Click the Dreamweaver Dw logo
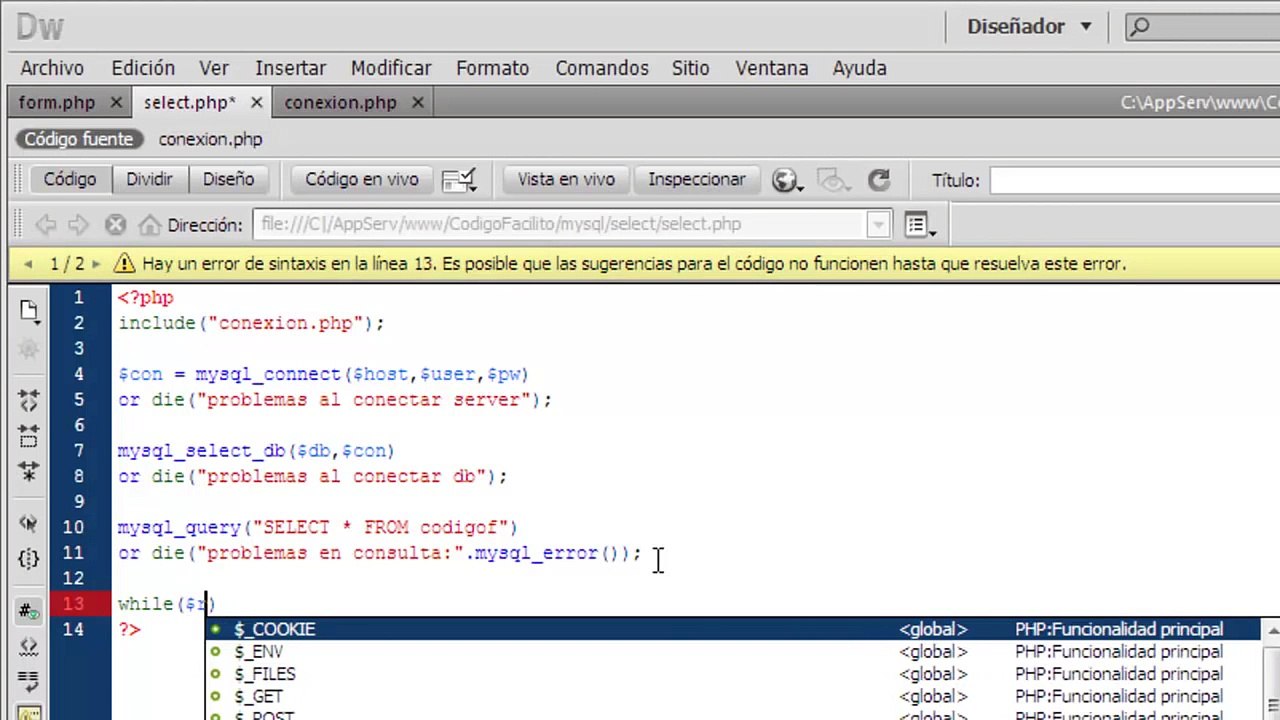 tap(40, 27)
